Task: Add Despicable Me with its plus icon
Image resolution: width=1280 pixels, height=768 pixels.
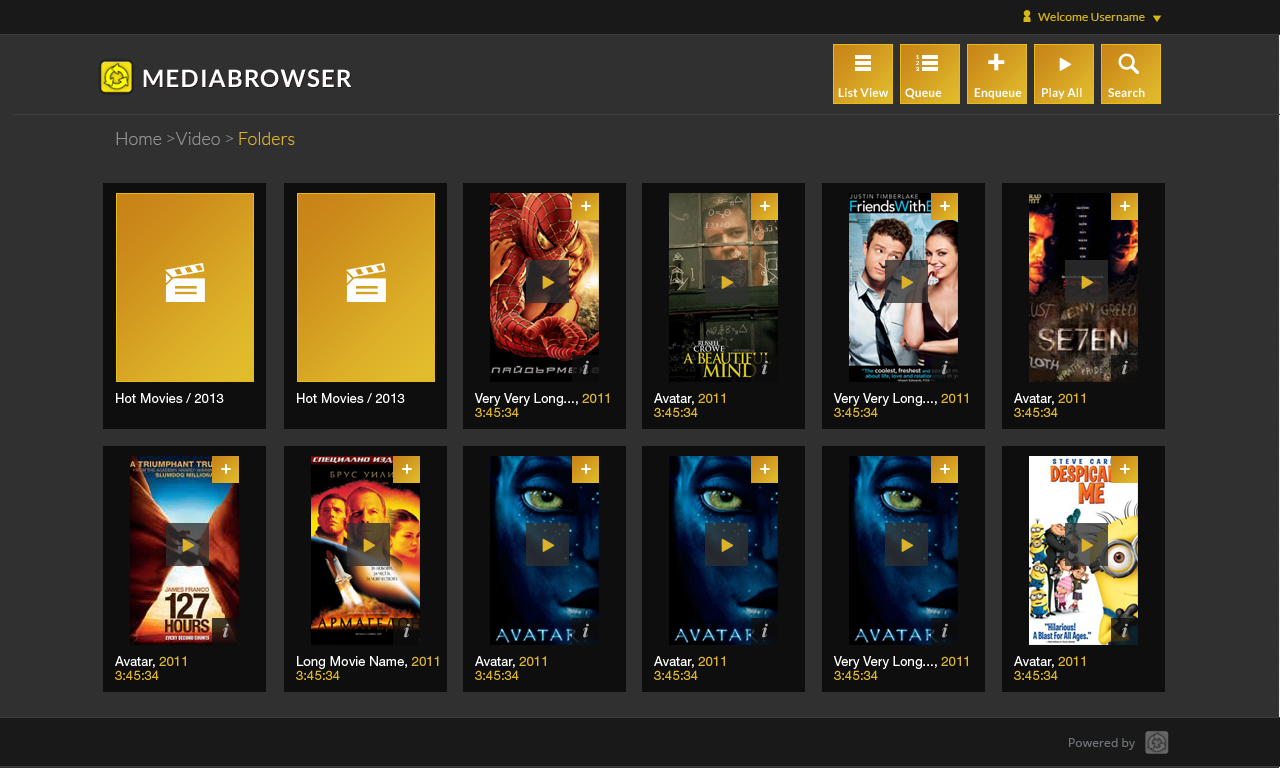Action: tap(1124, 470)
